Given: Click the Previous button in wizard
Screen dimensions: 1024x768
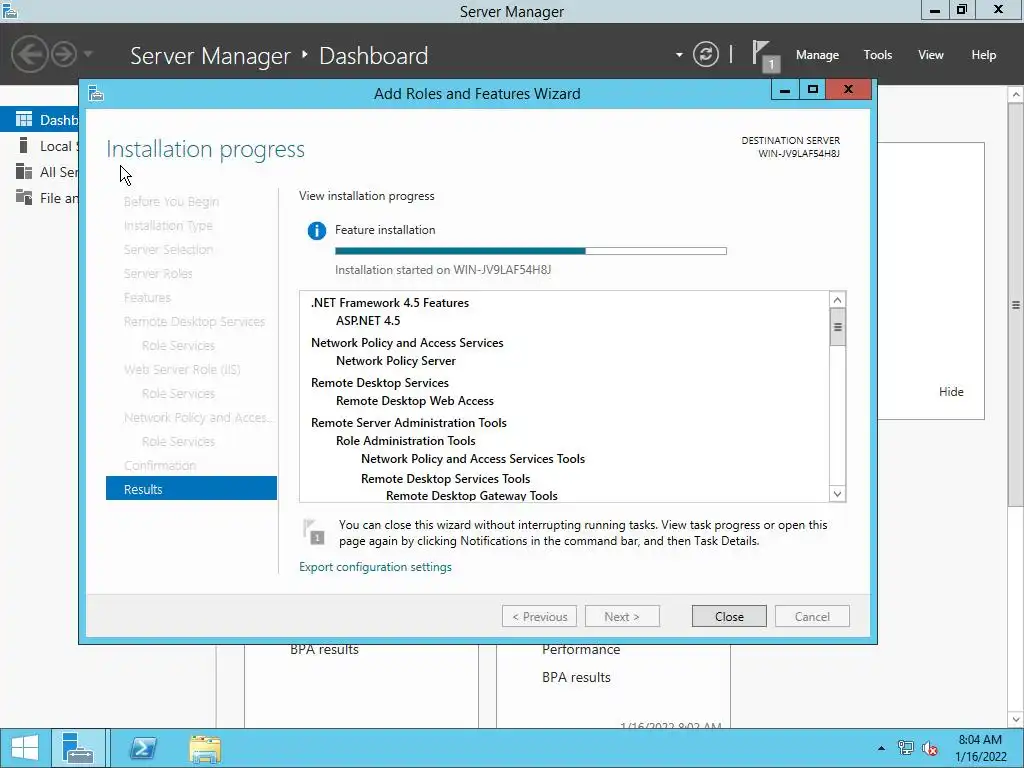Looking at the screenshot, I should tap(539, 616).
